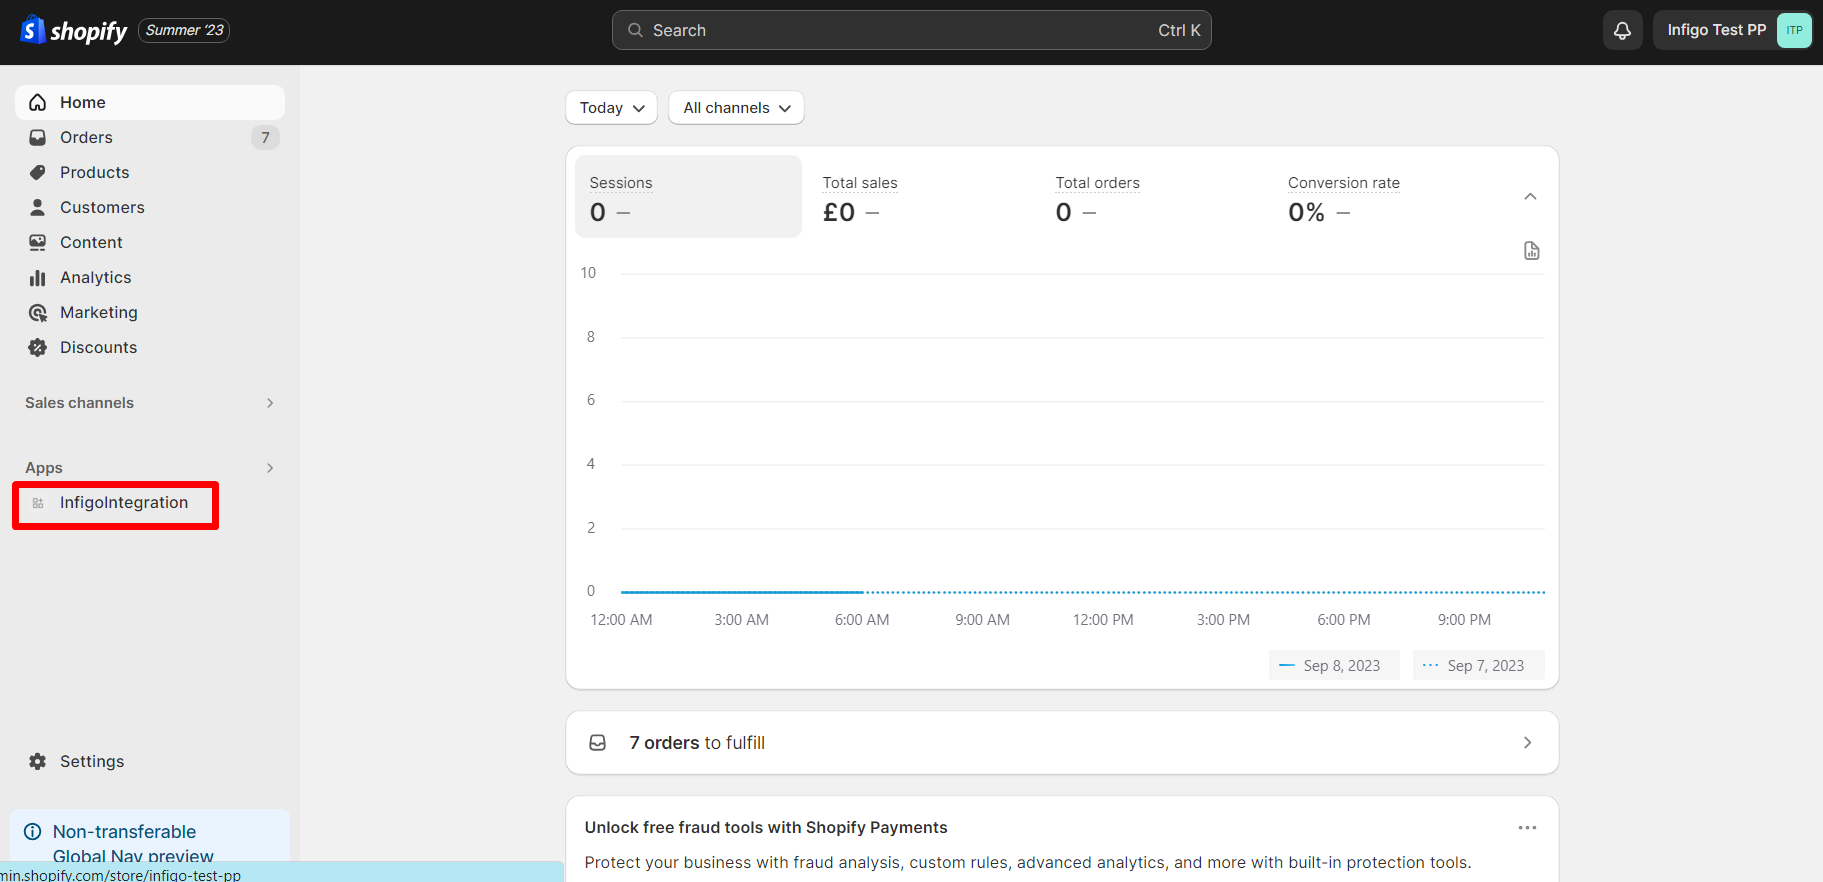Screen dimensions: 1823x882
Task: Open the Content page
Action: click(x=150, y=242)
